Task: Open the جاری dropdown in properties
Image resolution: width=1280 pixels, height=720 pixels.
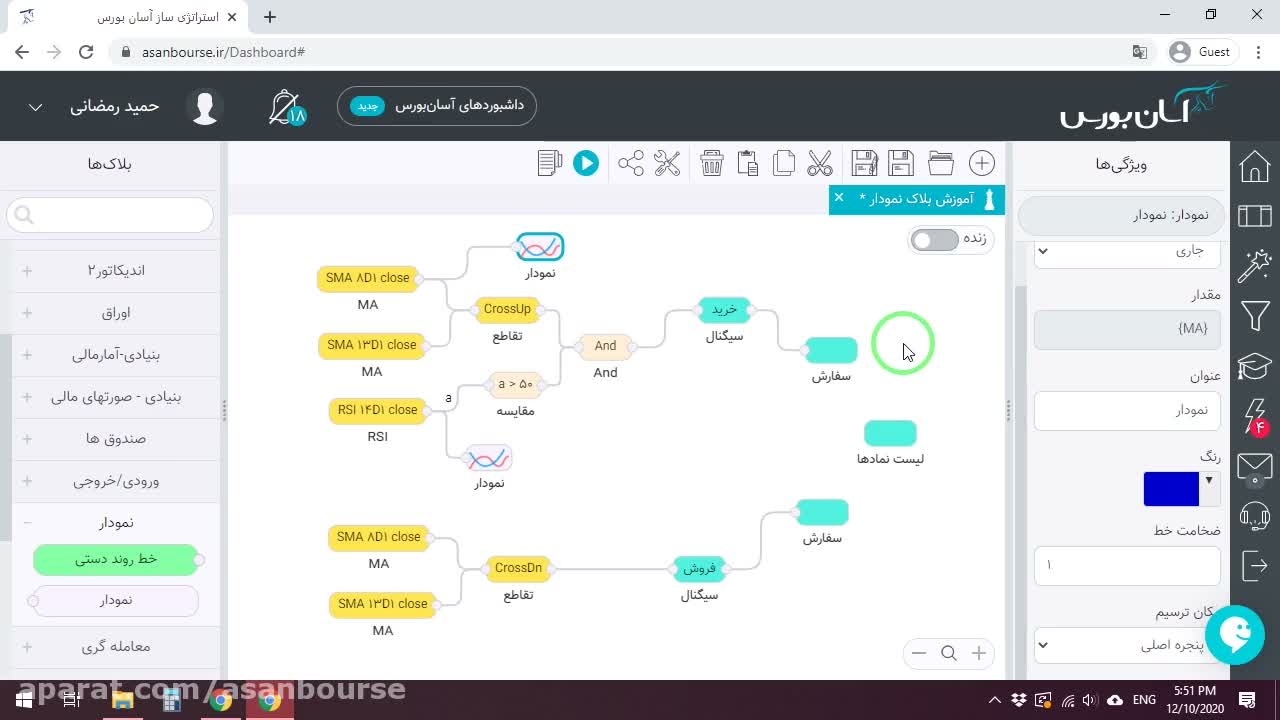Action: pos(1127,251)
